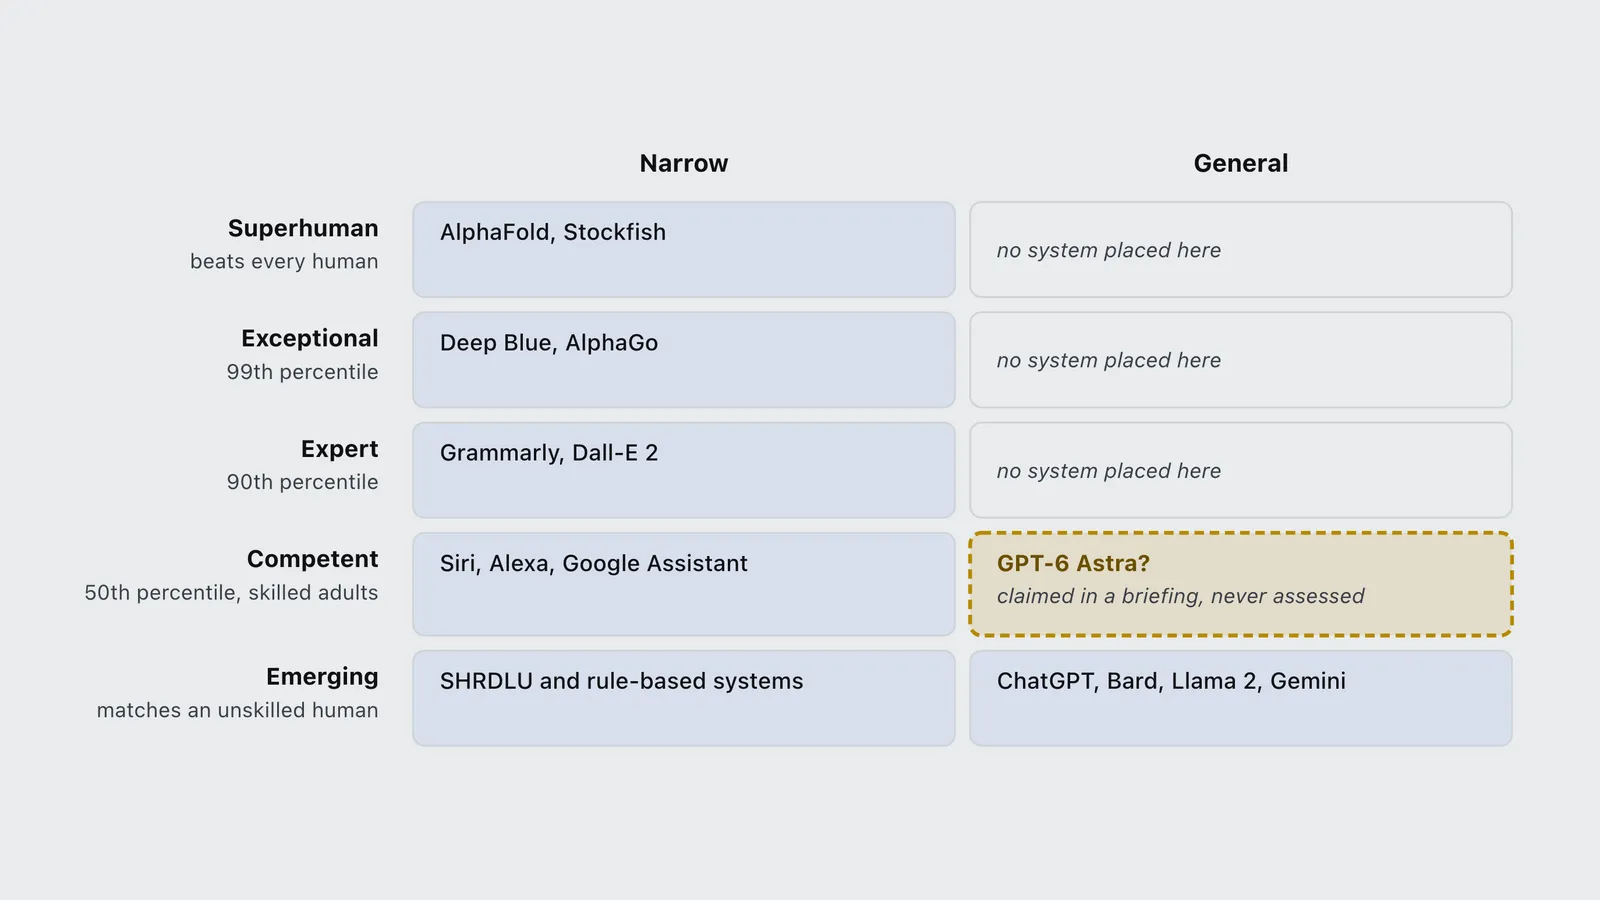Click the '50th percentile, skilled adults' subtitle
The height and width of the screenshot is (900, 1600).
pos(231,593)
